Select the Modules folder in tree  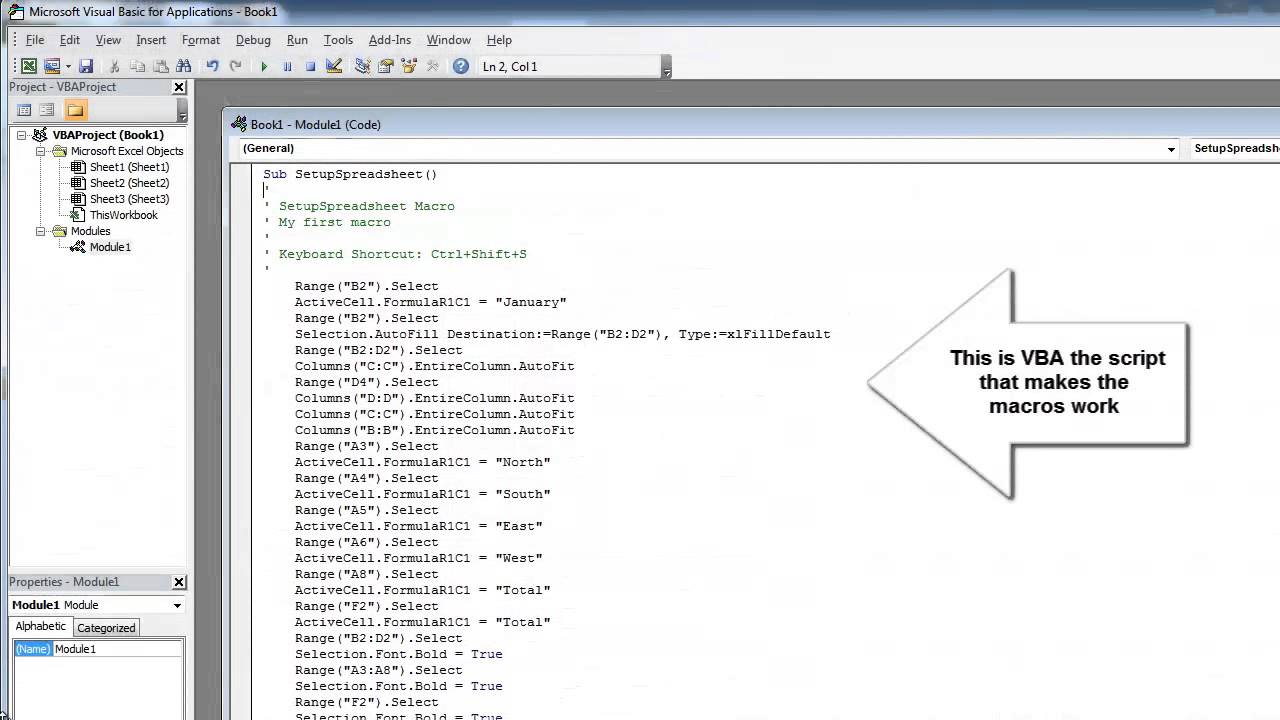pos(90,231)
